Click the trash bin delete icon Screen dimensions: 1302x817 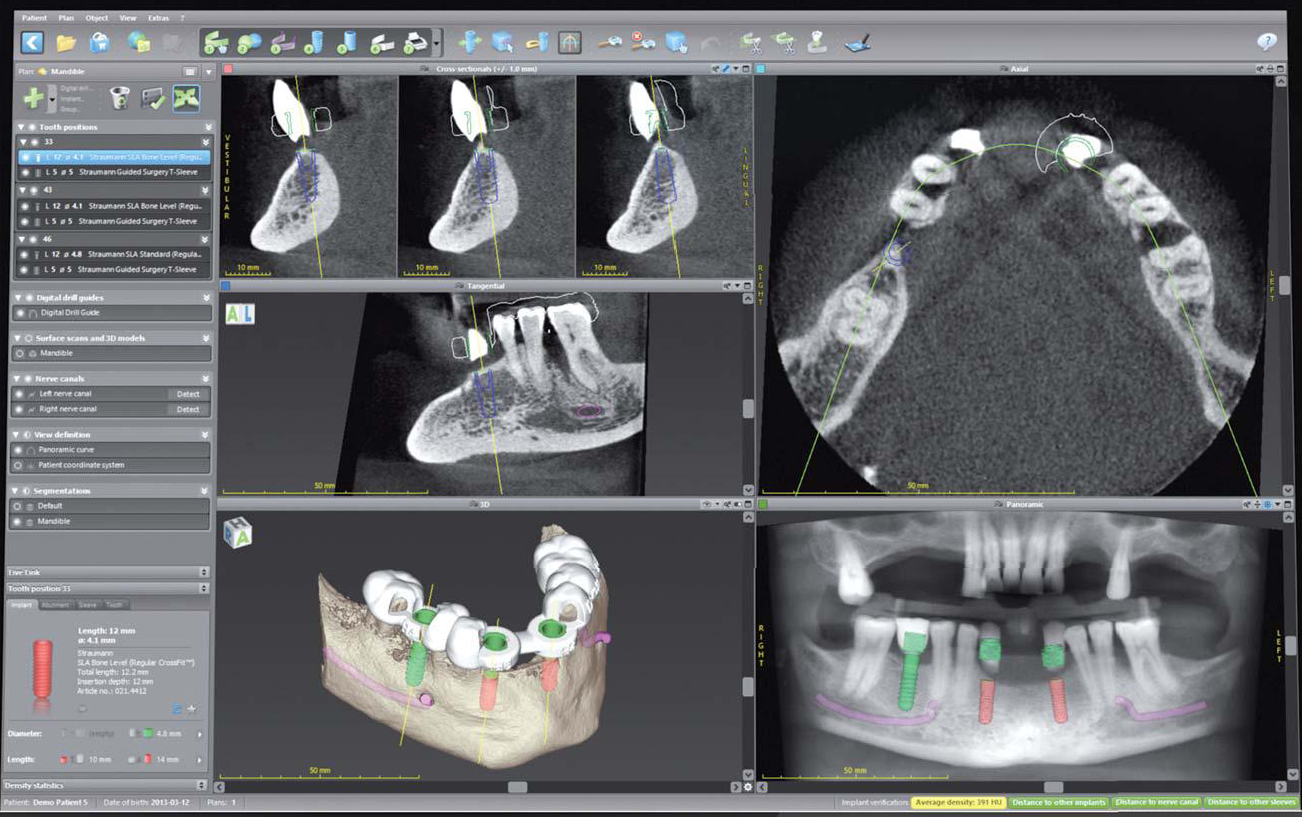119,97
